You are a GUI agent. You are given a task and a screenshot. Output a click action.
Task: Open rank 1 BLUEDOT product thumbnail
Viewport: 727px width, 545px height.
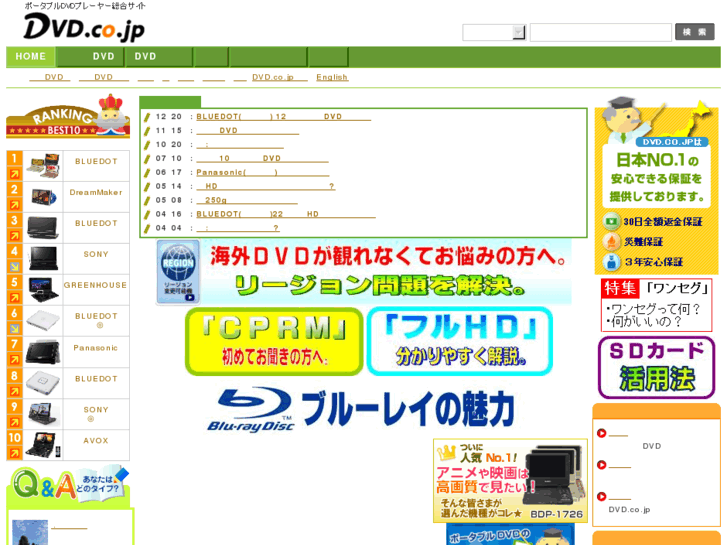point(43,166)
